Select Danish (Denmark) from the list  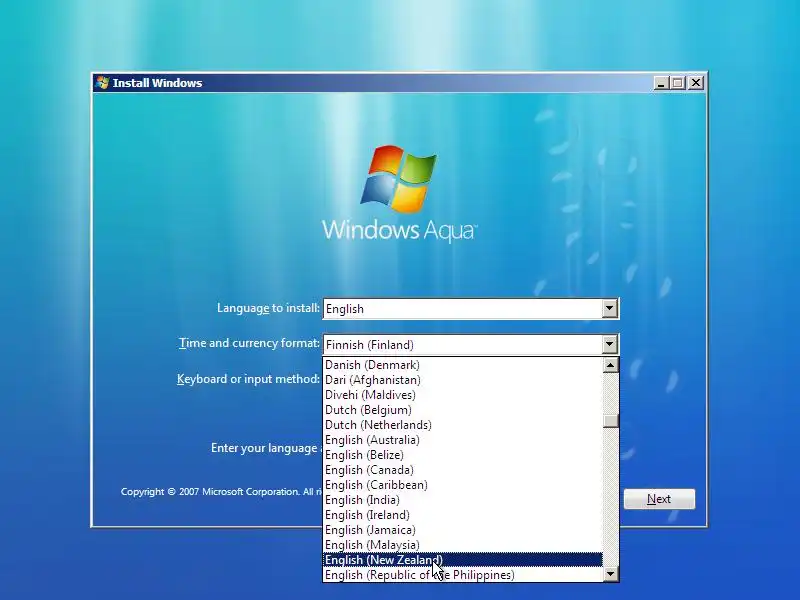(463, 365)
